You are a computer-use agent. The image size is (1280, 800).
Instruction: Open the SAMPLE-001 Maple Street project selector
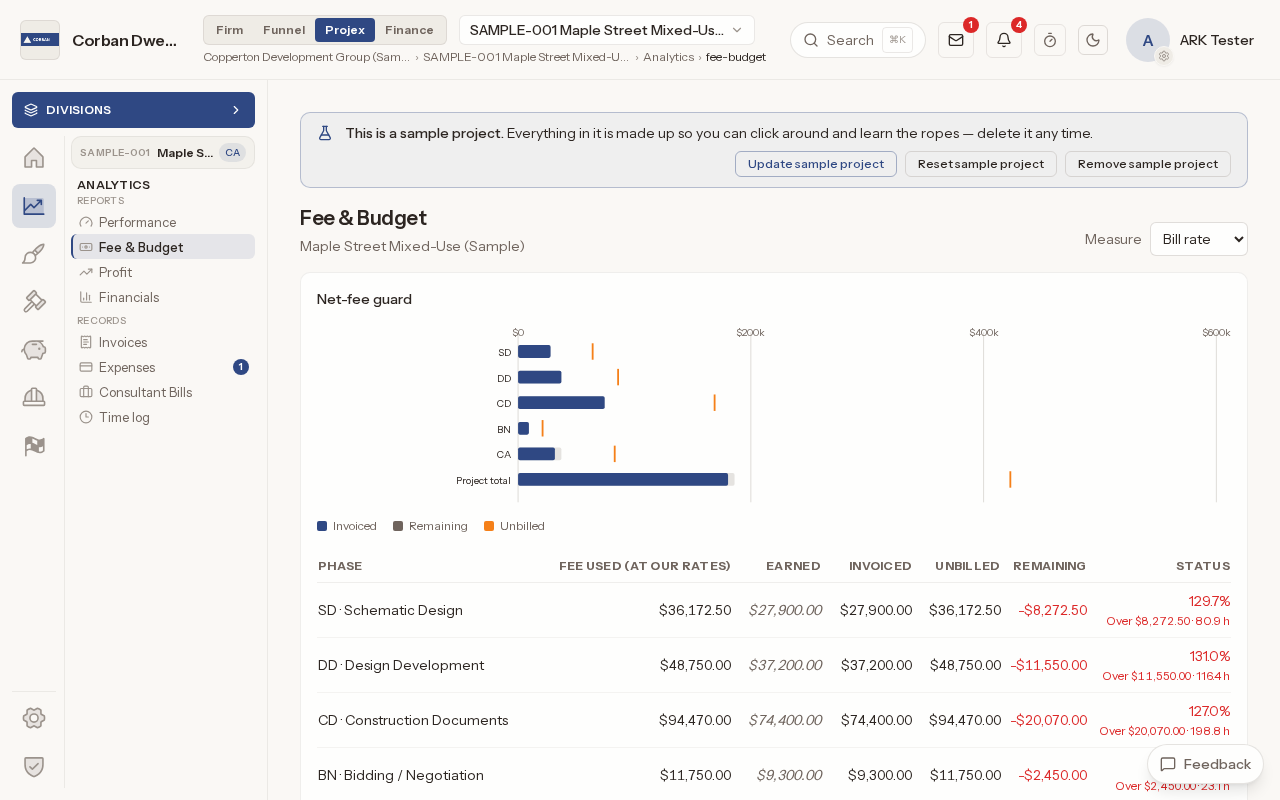point(607,30)
